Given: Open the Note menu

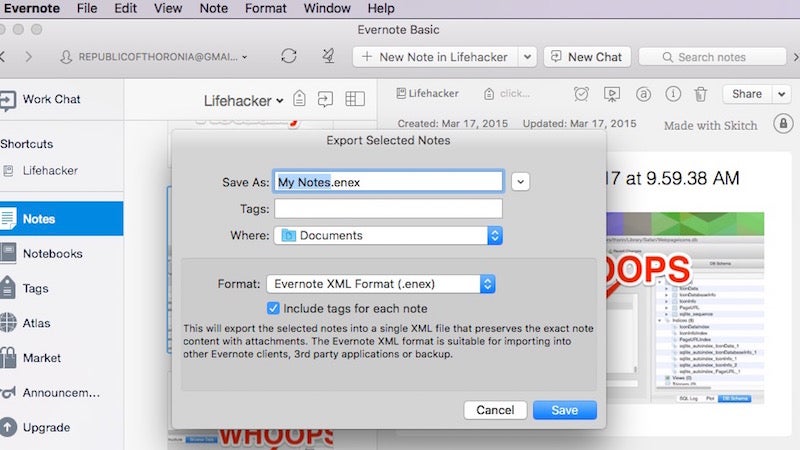Looking at the screenshot, I should tap(213, 8).
